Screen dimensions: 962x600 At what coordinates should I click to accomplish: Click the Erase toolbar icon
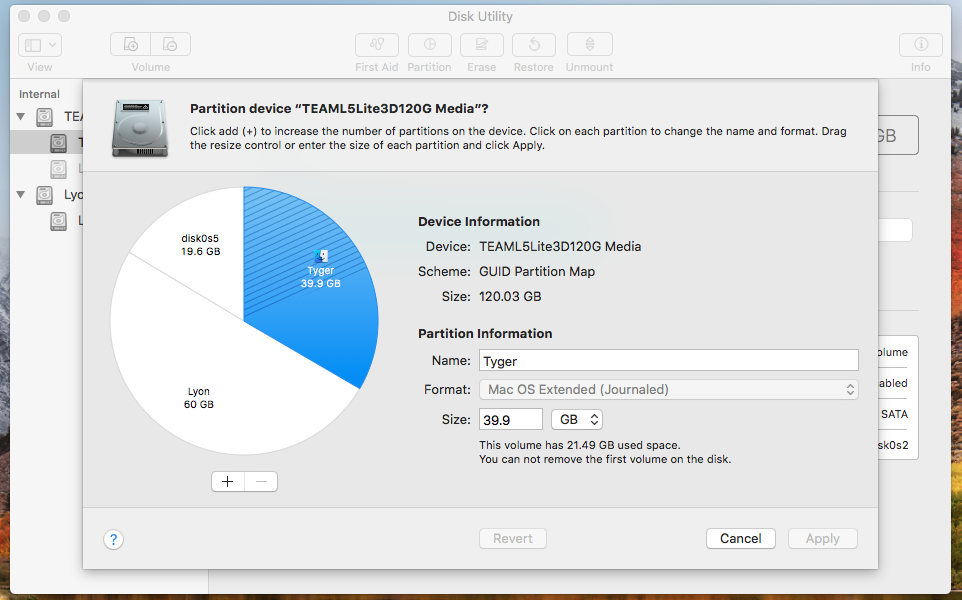(x=482, y=45)
